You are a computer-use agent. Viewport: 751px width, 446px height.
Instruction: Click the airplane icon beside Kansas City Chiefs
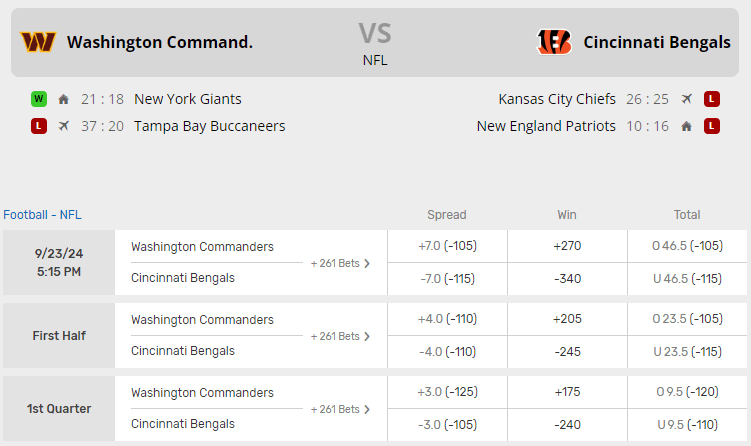(x=686, y=99)
